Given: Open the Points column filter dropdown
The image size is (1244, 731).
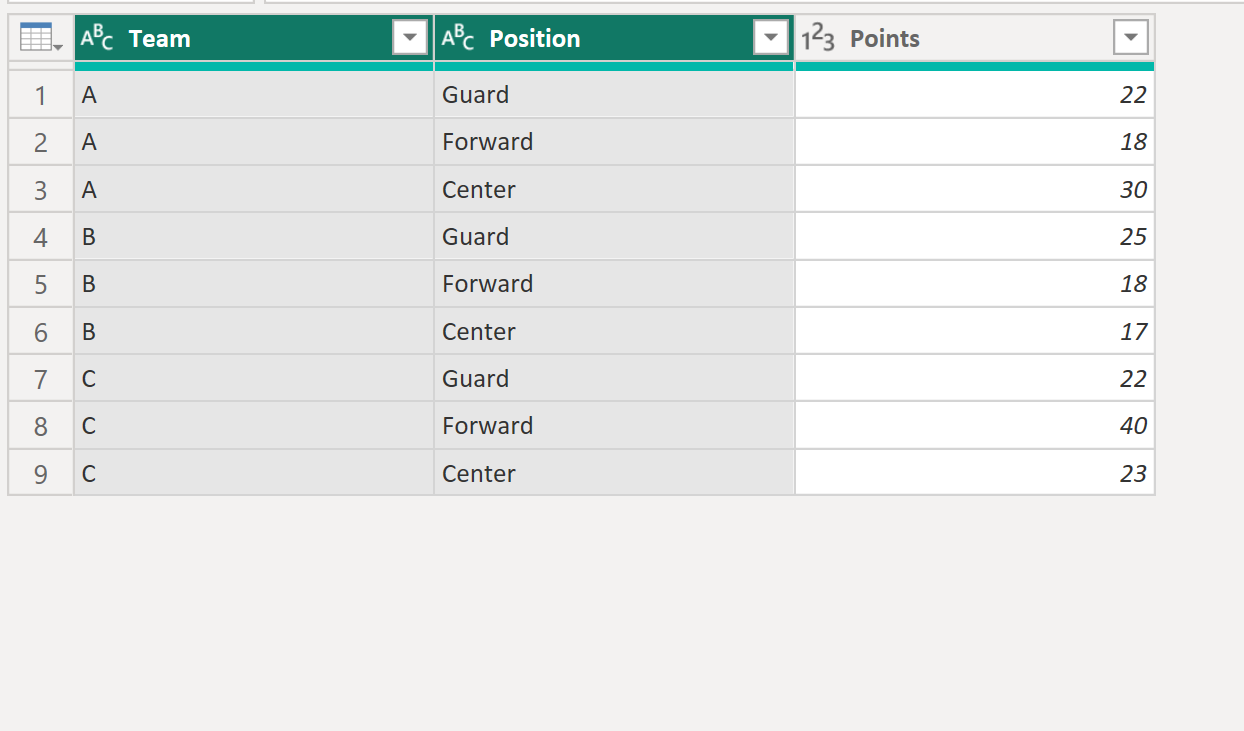Looking at the screenshot, I should (x=1131, y=39).
